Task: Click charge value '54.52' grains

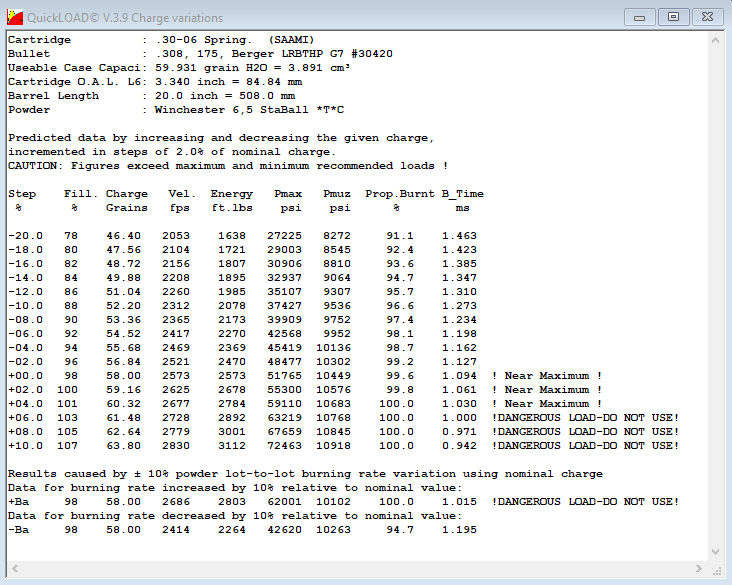Action: pyautogui.click(x=123, y=334)
